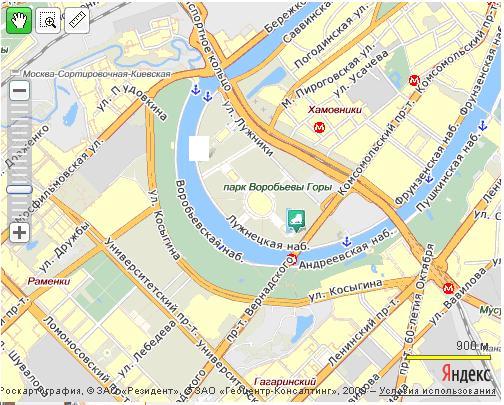
Task: Click the metro icon near ул. Вавилова
Action: point(449,288)
